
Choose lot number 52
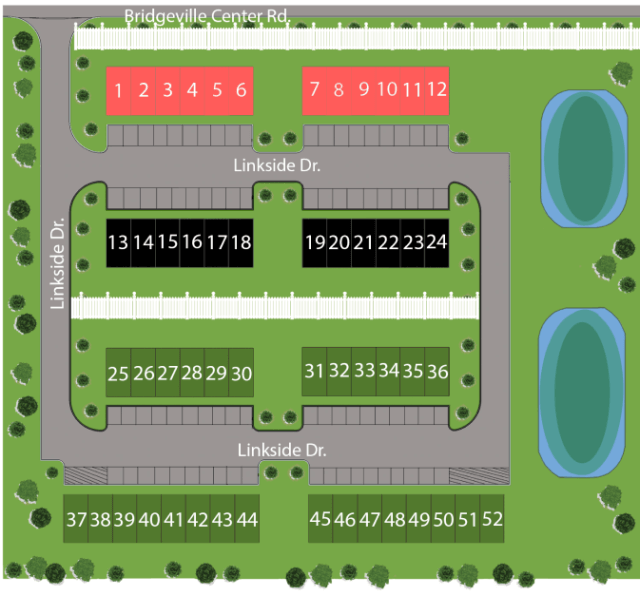(492, 519)
